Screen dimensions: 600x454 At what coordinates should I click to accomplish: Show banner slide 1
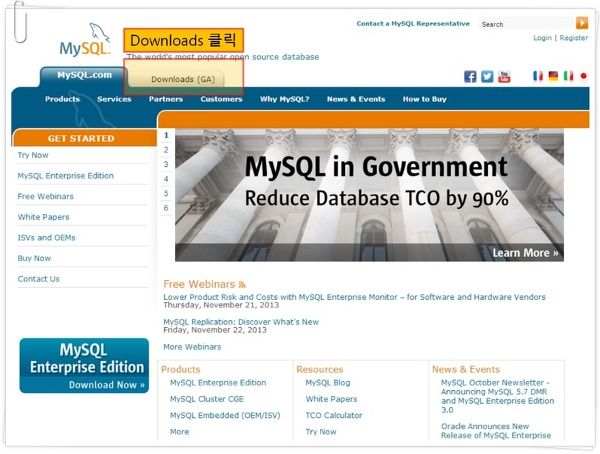click(x=166, y=135)
